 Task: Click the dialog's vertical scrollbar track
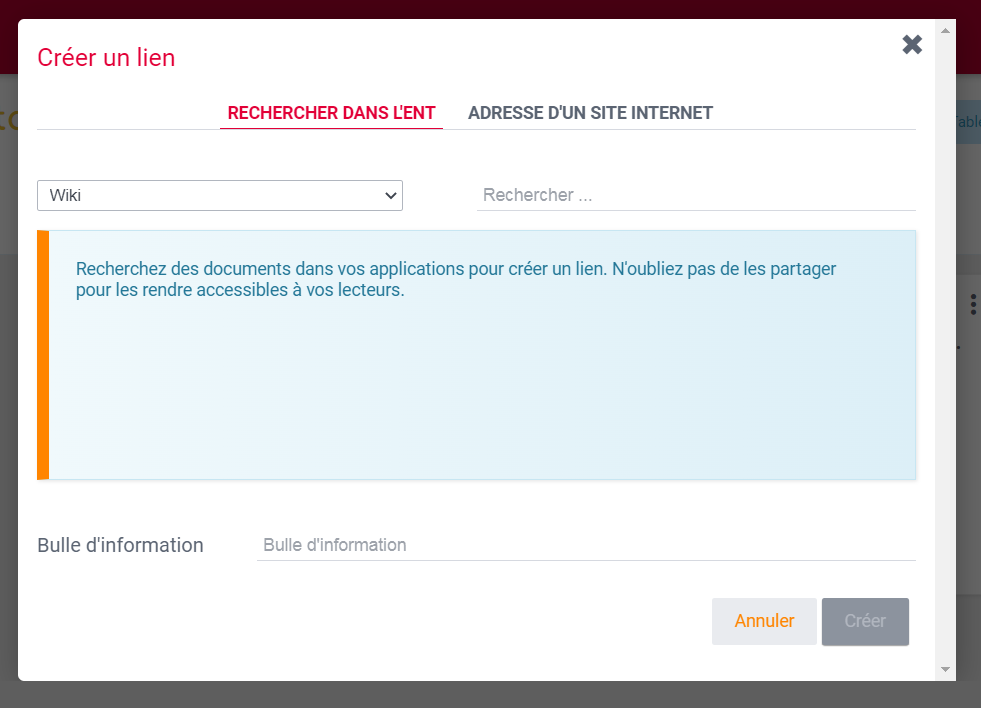tap(945, 350)
